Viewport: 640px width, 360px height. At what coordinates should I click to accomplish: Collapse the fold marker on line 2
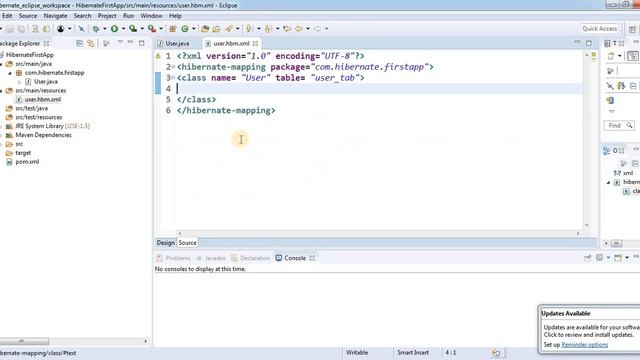[x=173, y=67]
